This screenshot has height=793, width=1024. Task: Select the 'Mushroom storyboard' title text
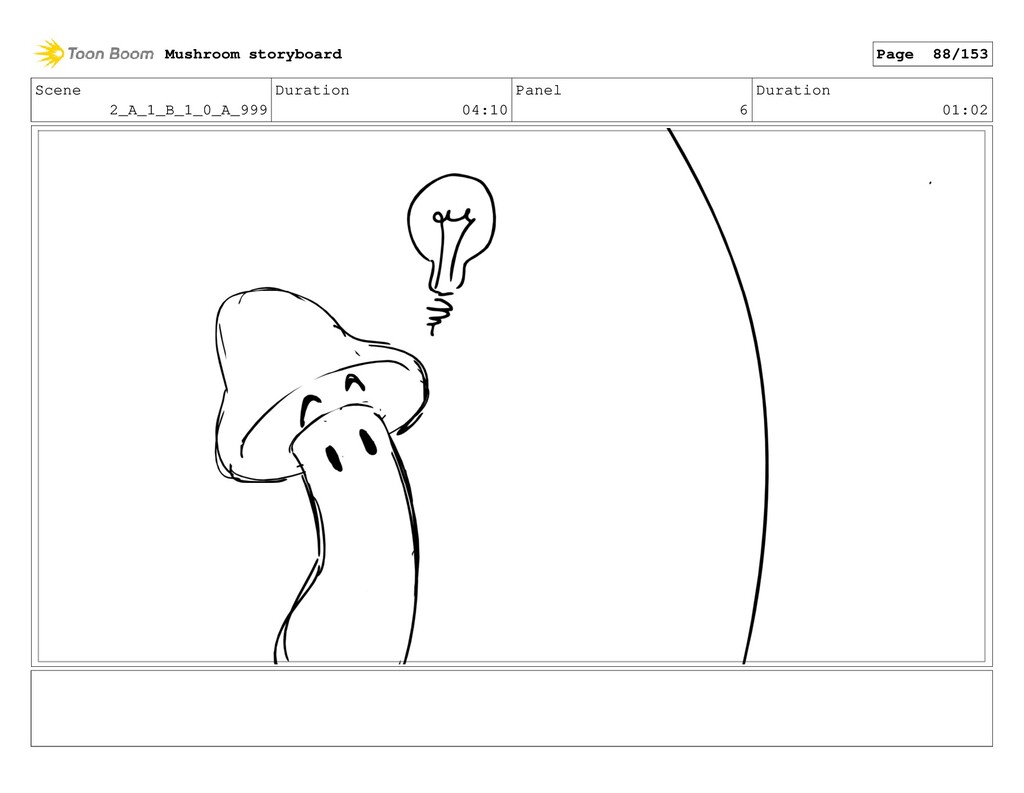253,54
